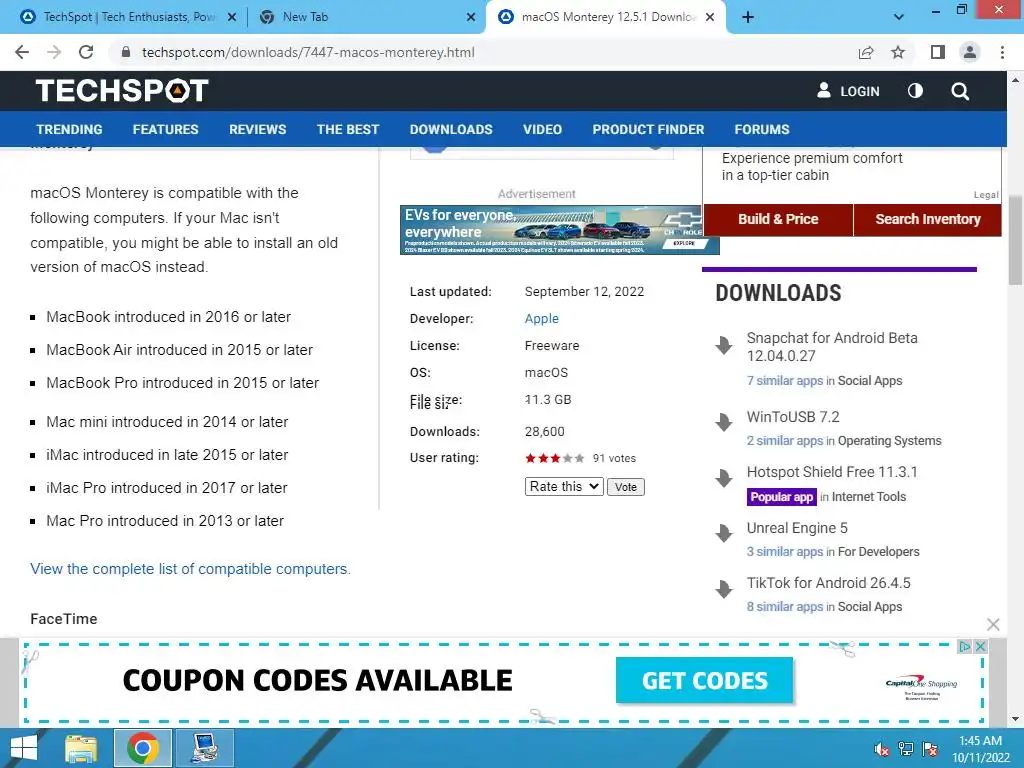Image resolution: width=1024 pixels, height=768 pixels.
Task: Open the FORUMS menu
Action: point(761,129)
